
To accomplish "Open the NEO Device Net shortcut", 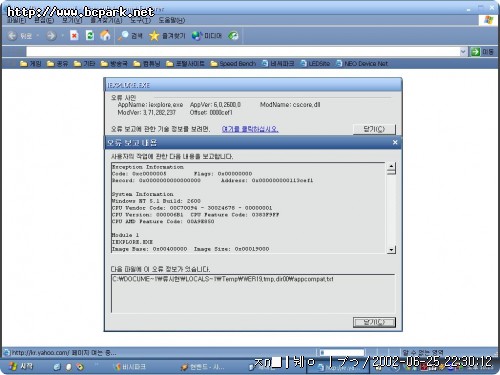I will click(x=362, y=63).
